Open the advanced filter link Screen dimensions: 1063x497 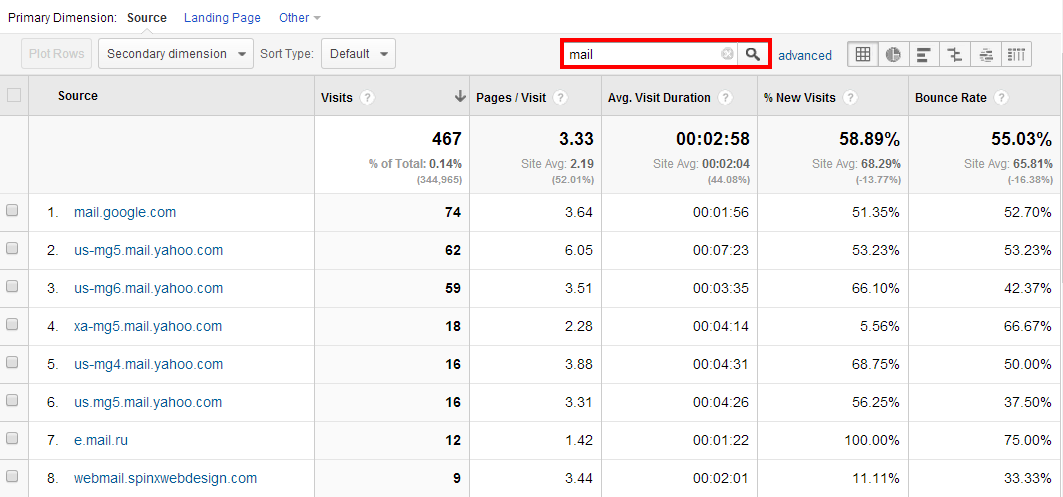(x=804, y=55)
